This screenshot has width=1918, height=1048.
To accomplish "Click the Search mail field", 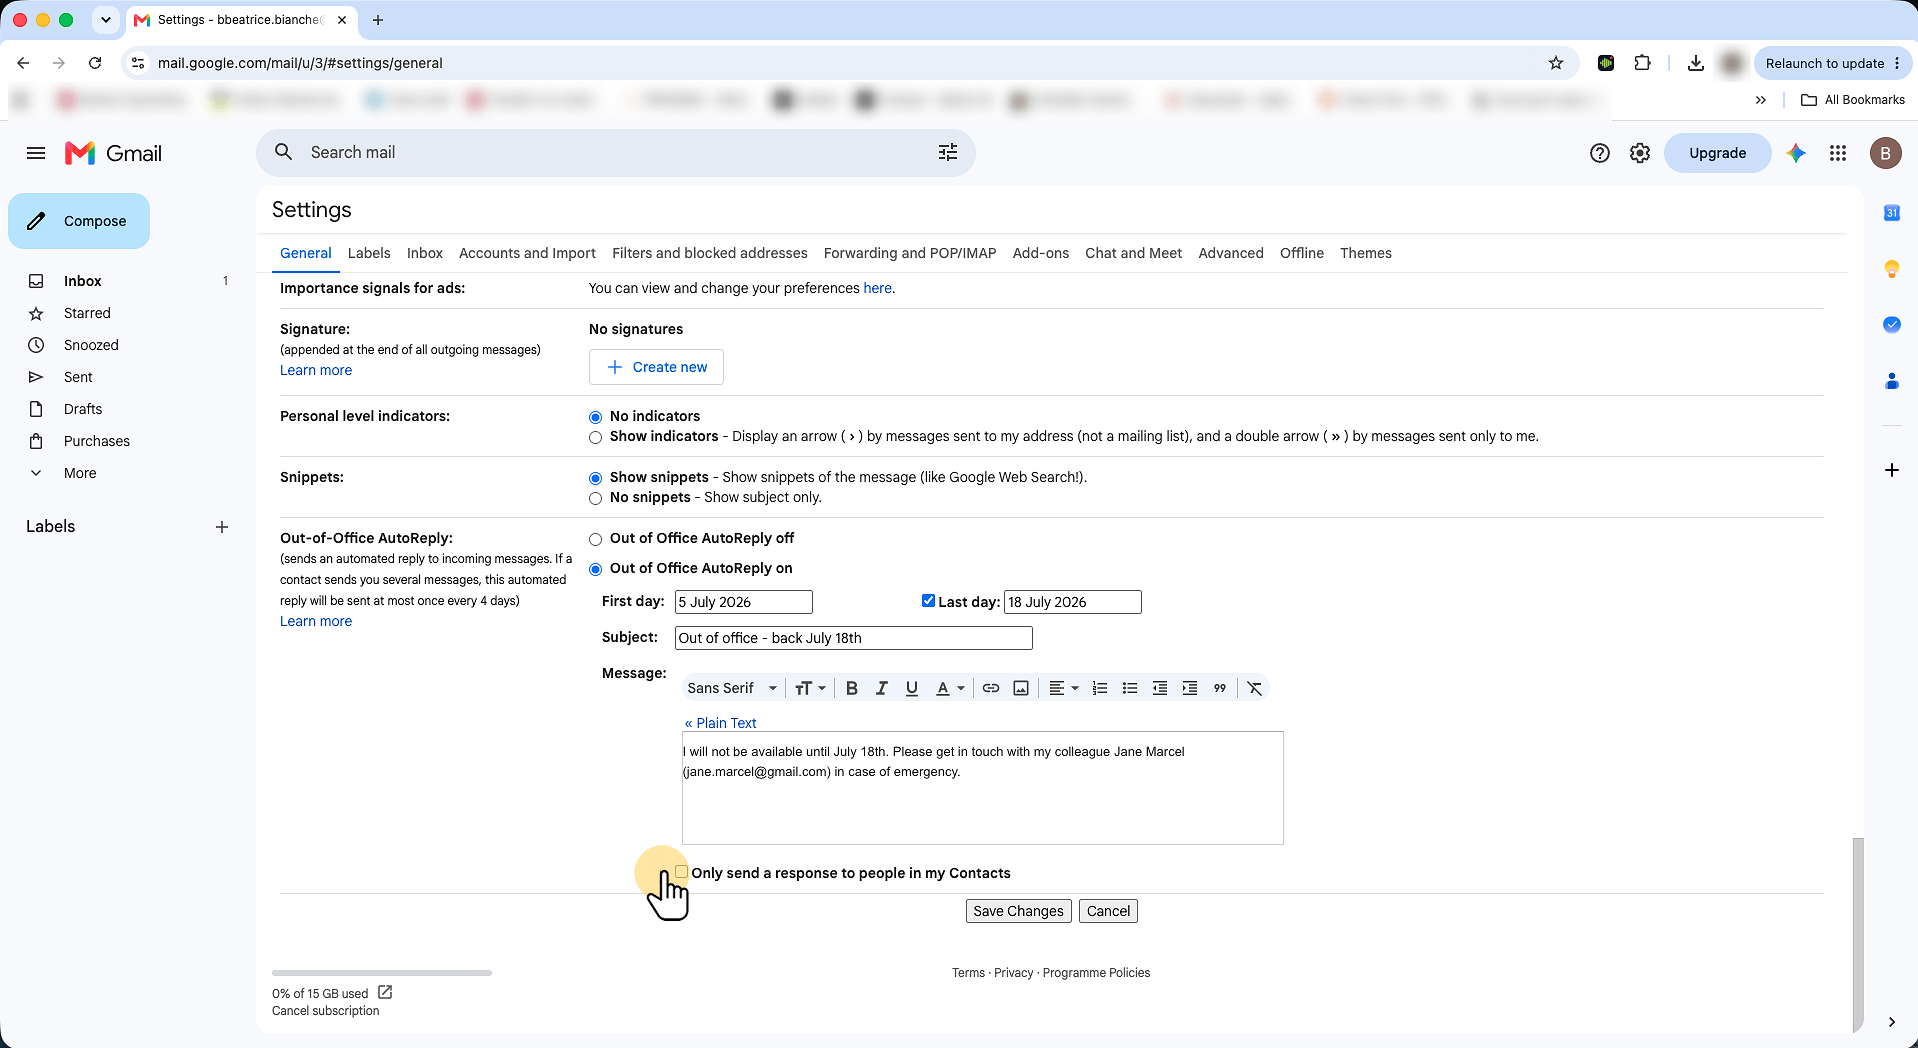I will [x=615, y=152].
